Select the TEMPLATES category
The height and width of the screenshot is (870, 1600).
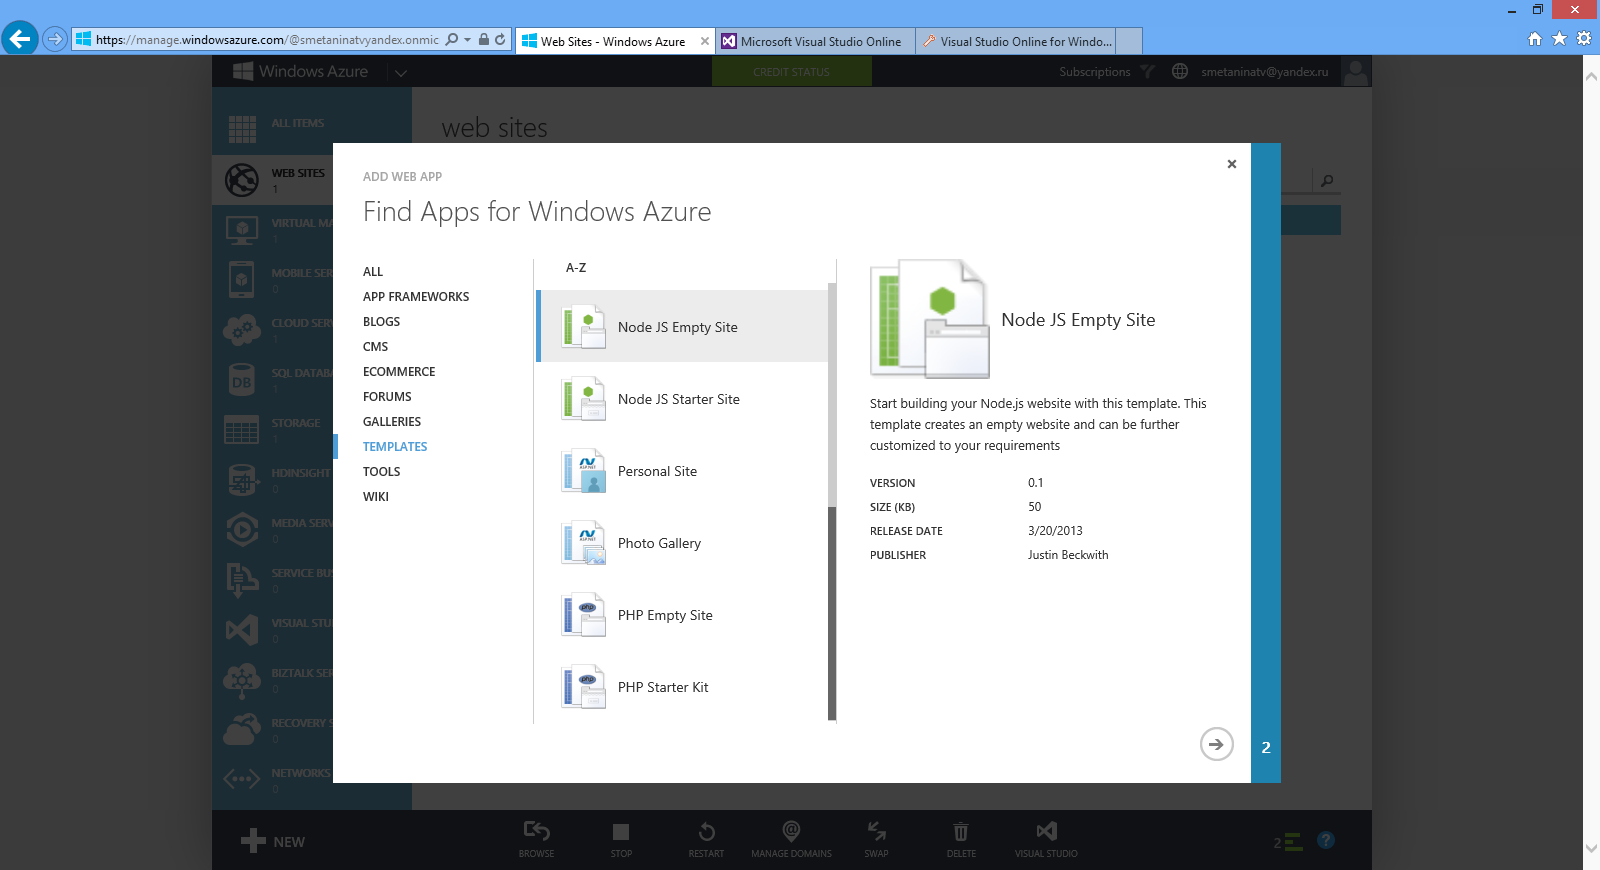(395, 447)
